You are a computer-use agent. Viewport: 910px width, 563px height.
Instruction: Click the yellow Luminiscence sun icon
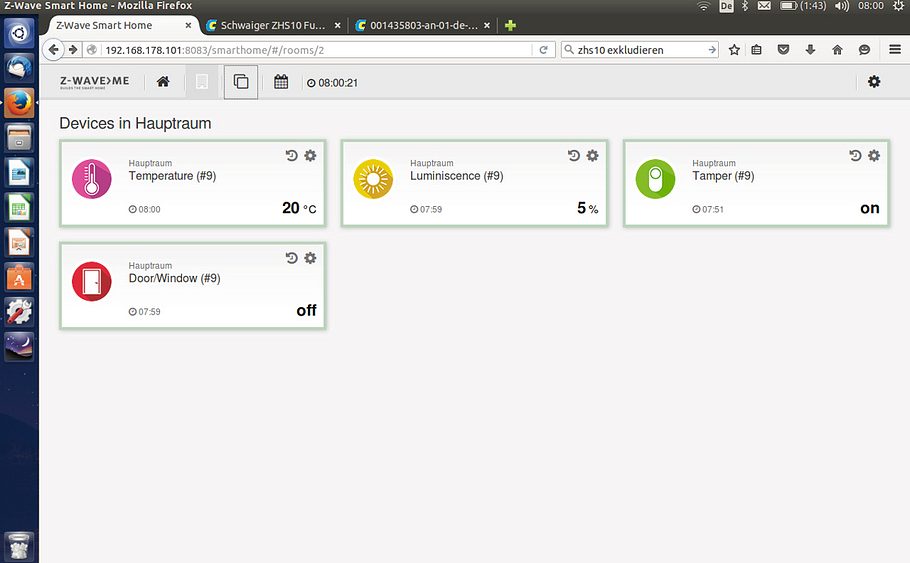coord(374,179)
